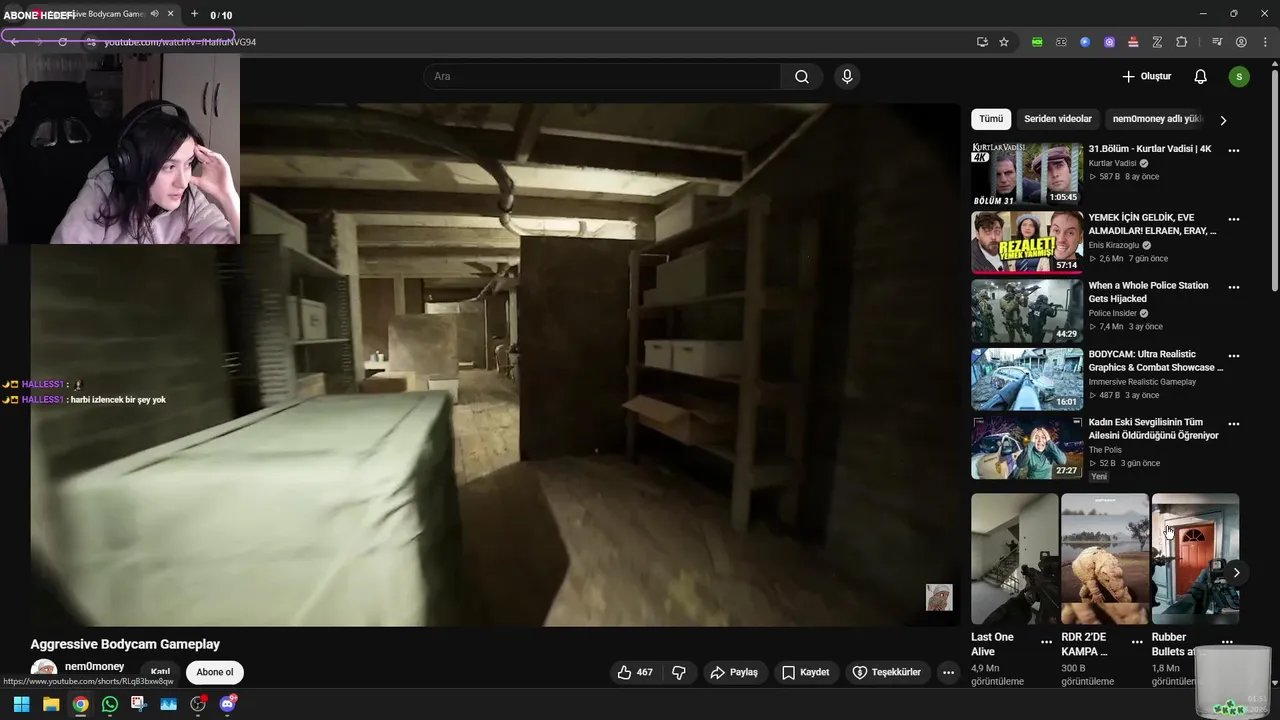Click the purple circle extension icon

(1109, 42)
